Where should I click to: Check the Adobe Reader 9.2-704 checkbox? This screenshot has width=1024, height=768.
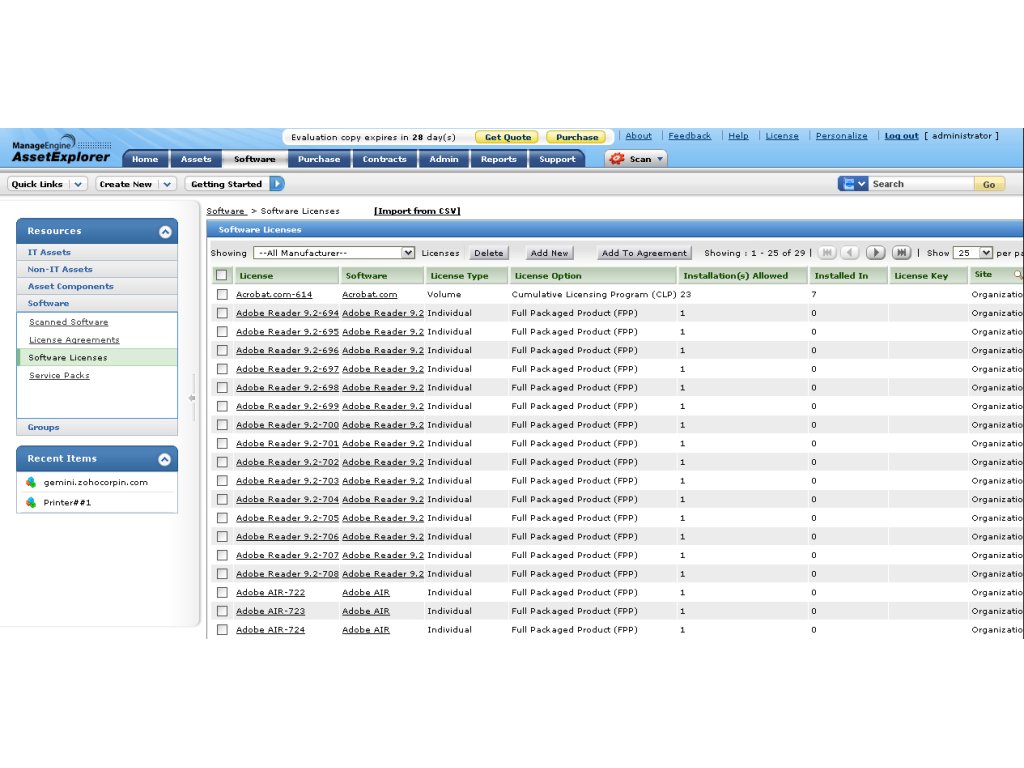pos(222,499)
